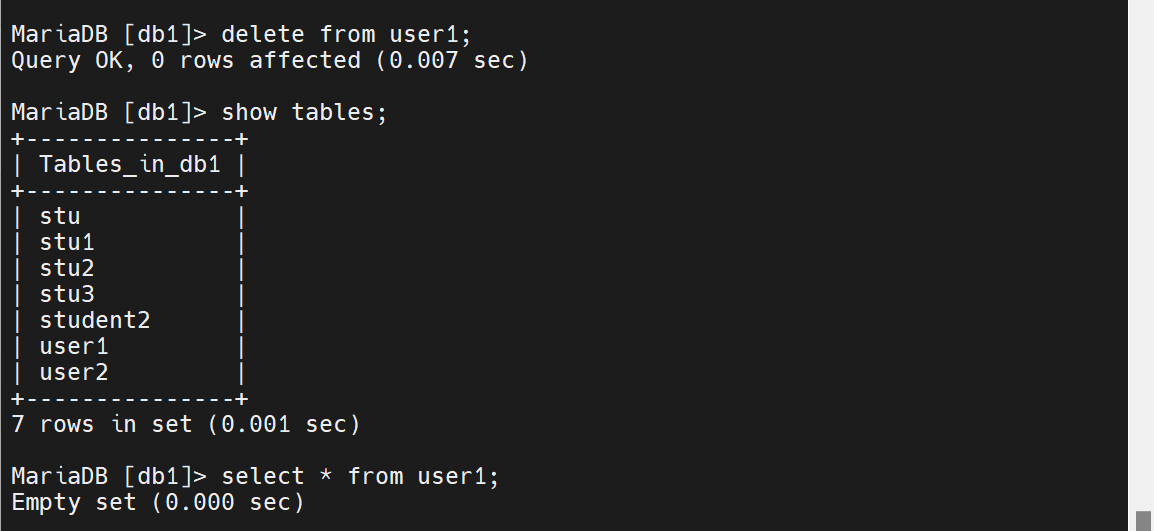Image resolution: width=1154 pixels, height=531 pixels.
Task: Click the 'Tables_in_db1' column header
Action: [130, 164]
